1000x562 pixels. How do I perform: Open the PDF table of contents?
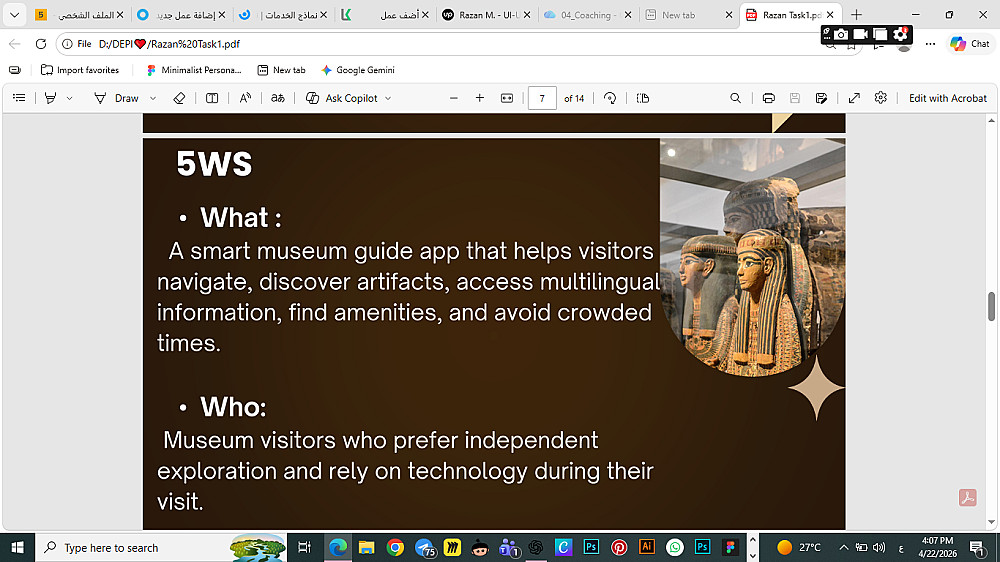[19, 98]
